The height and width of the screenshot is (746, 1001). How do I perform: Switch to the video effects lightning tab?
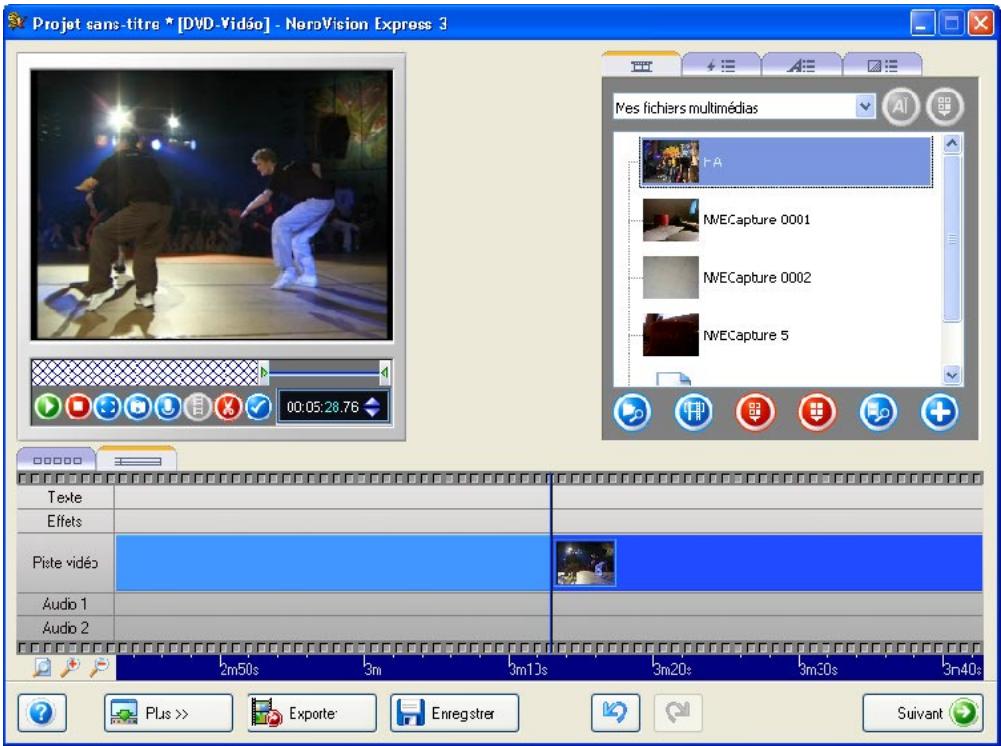(x=721, y=66)
